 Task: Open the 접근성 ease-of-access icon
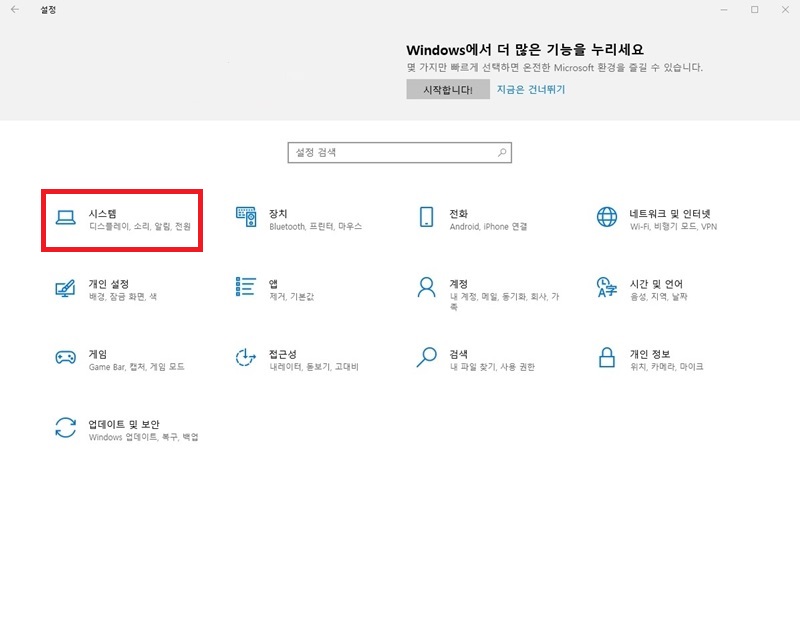[x=245, y=357]
